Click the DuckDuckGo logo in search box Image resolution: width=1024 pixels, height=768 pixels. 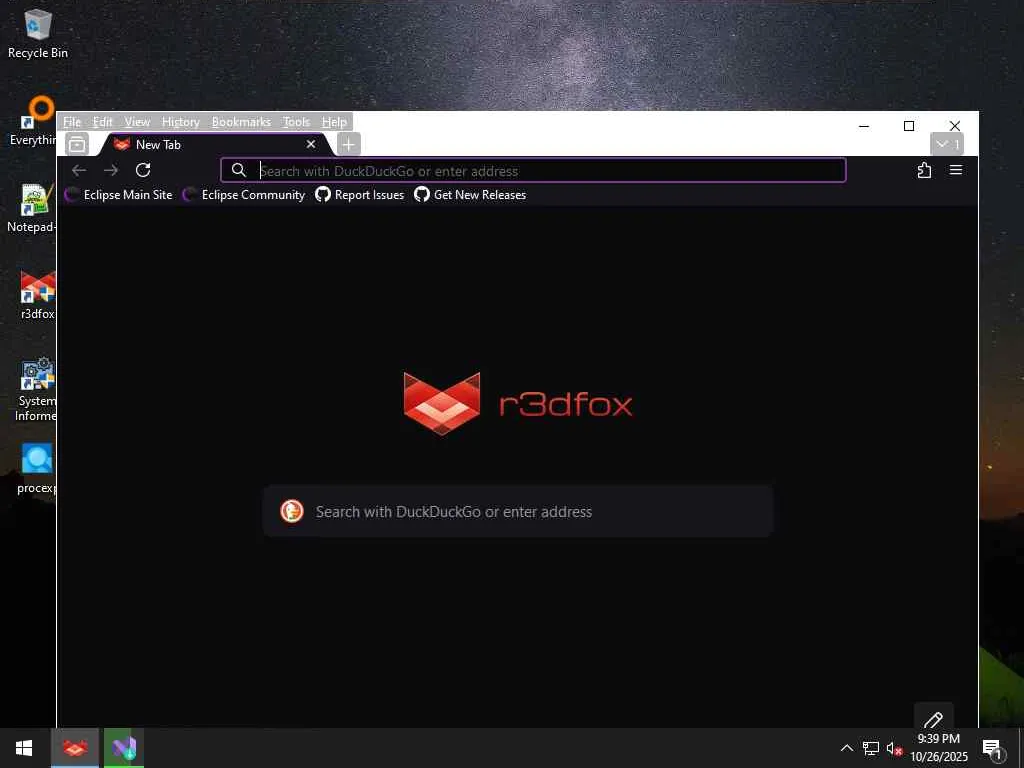(x=292, y=511)
